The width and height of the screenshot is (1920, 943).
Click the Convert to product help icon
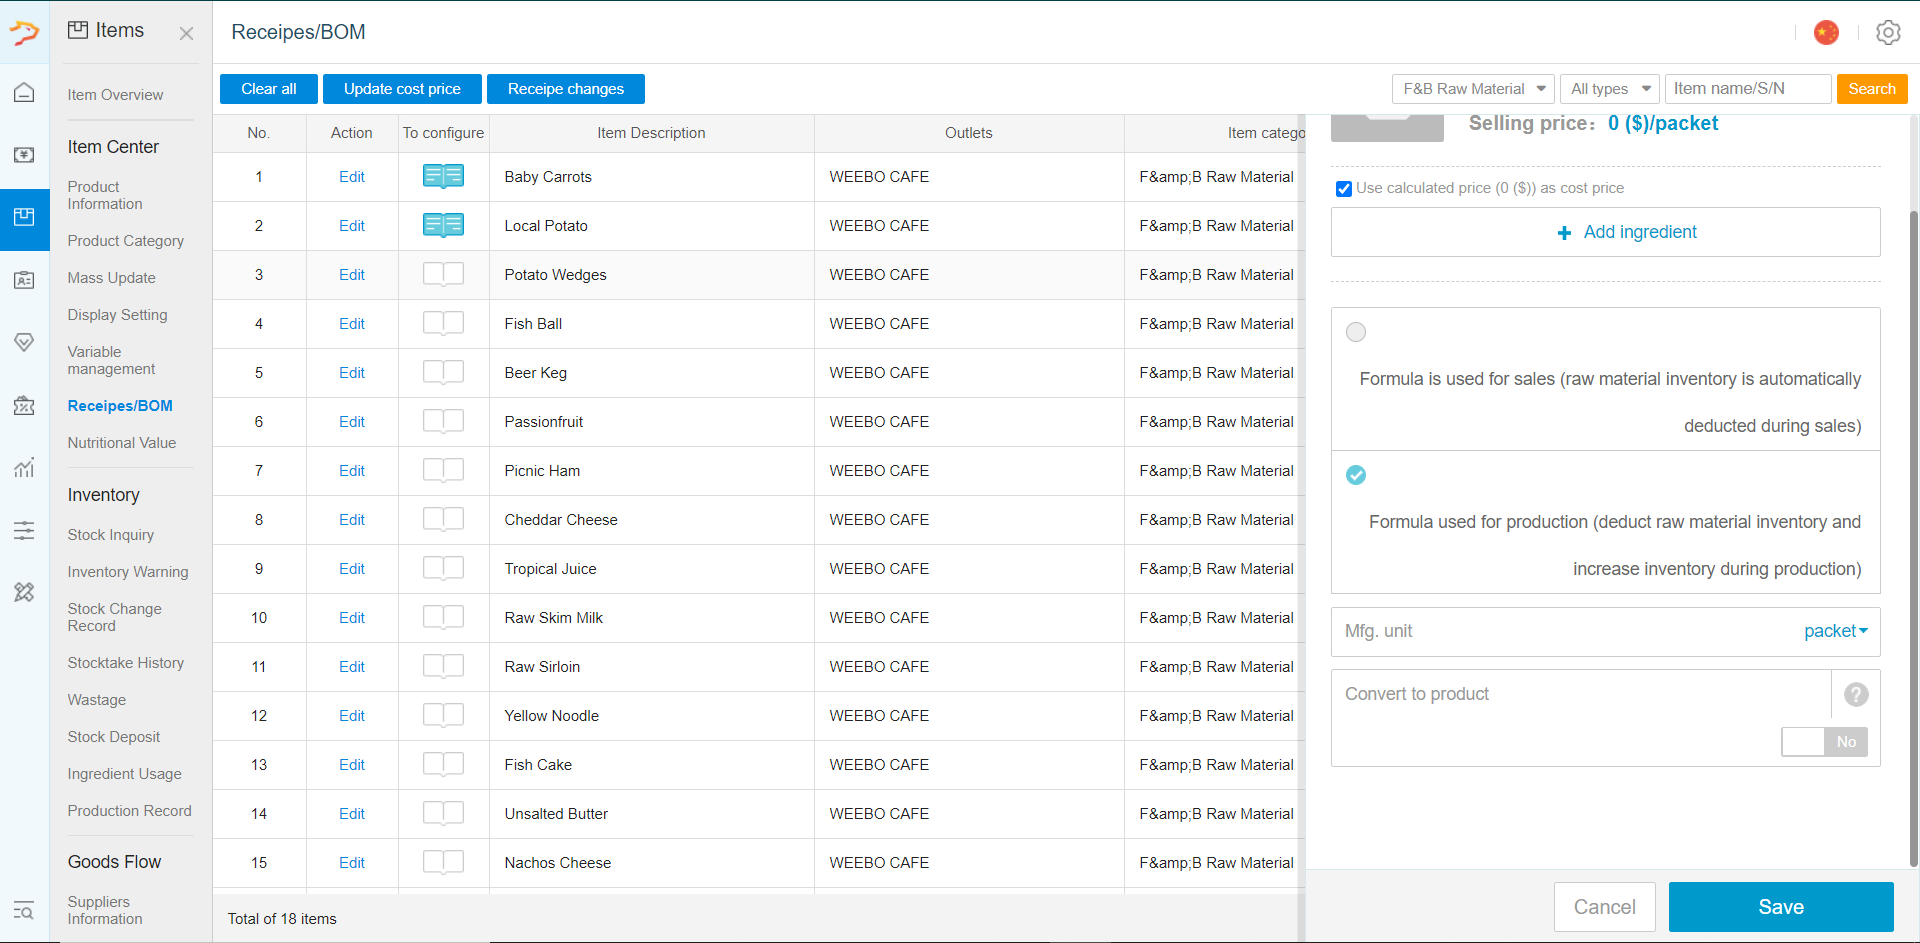[x=1856, y=694]
